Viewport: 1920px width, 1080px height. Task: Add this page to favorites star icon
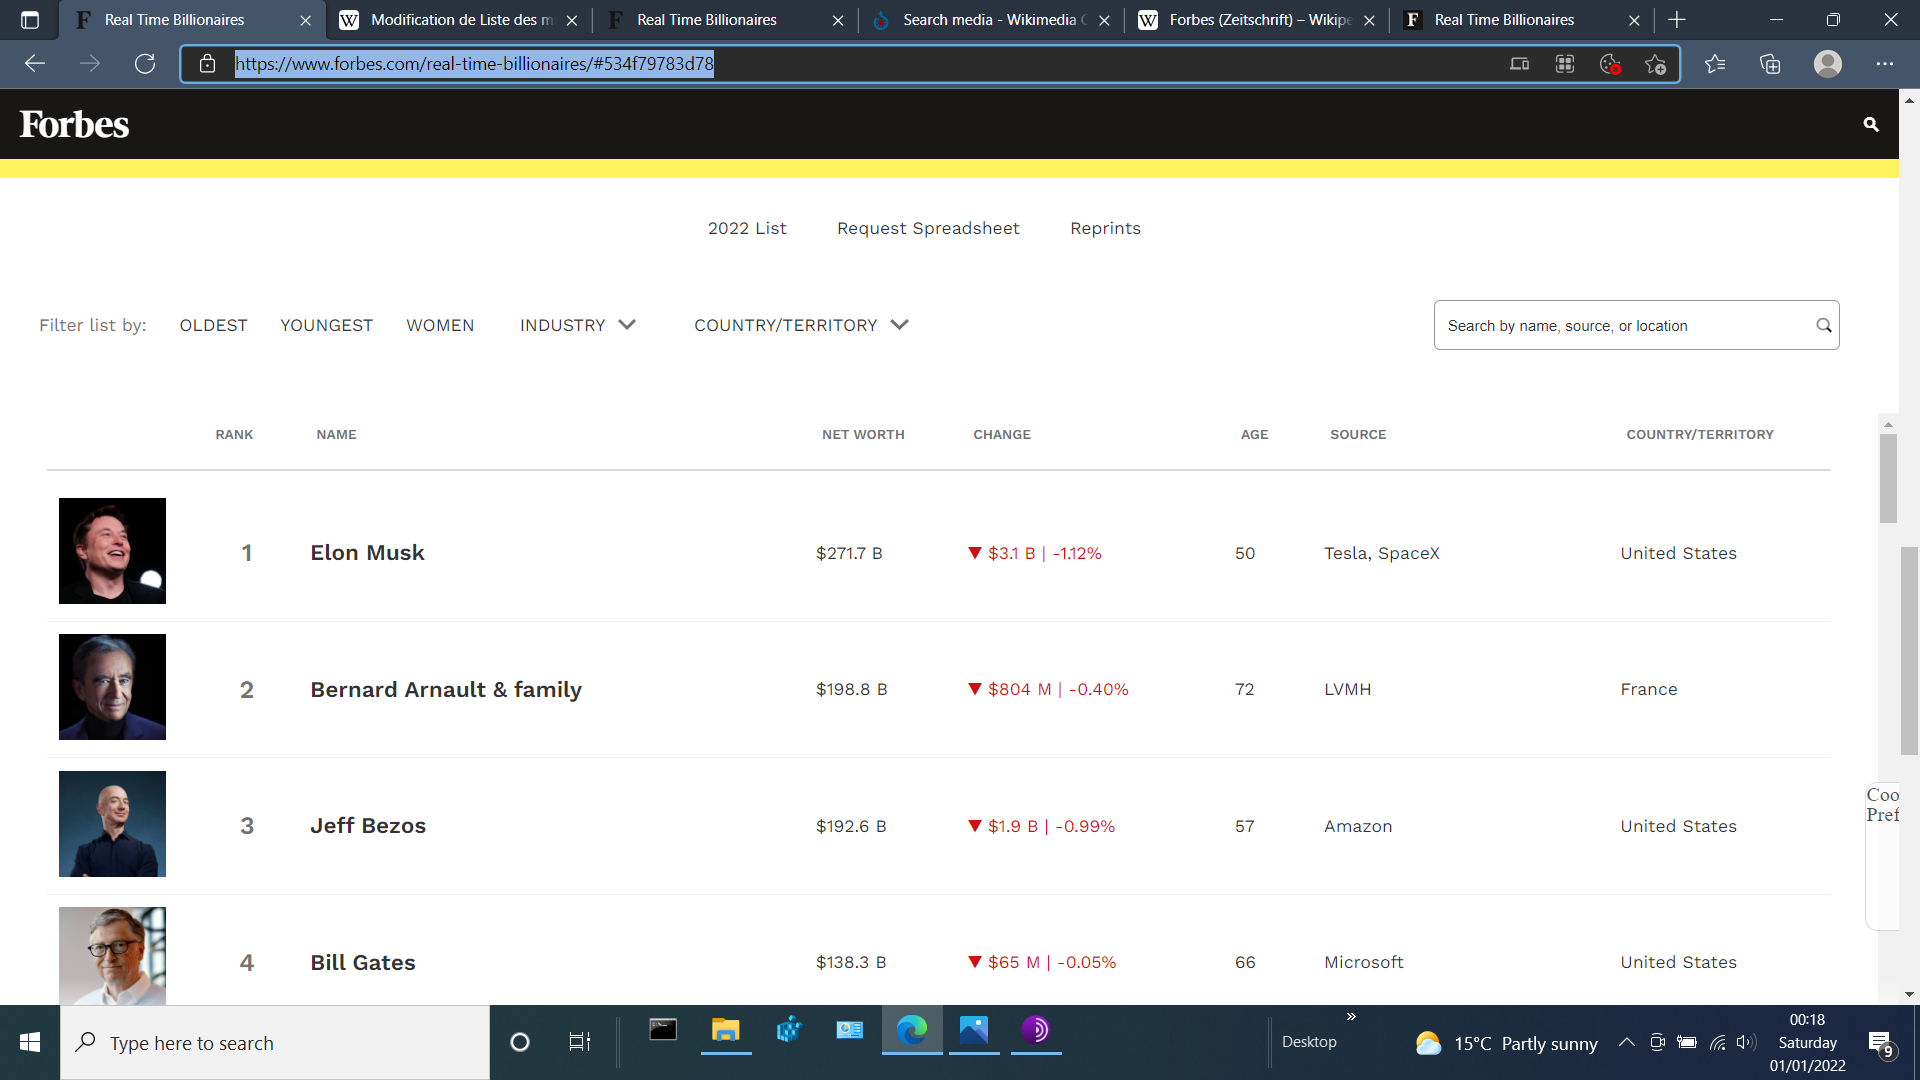[x=1655, y=64]
